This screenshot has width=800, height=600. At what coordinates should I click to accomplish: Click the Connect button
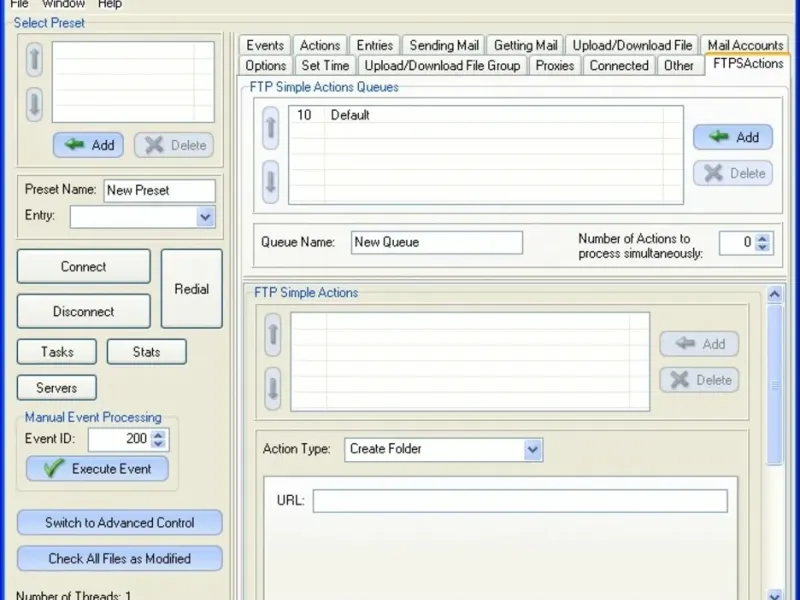point(84,266)
